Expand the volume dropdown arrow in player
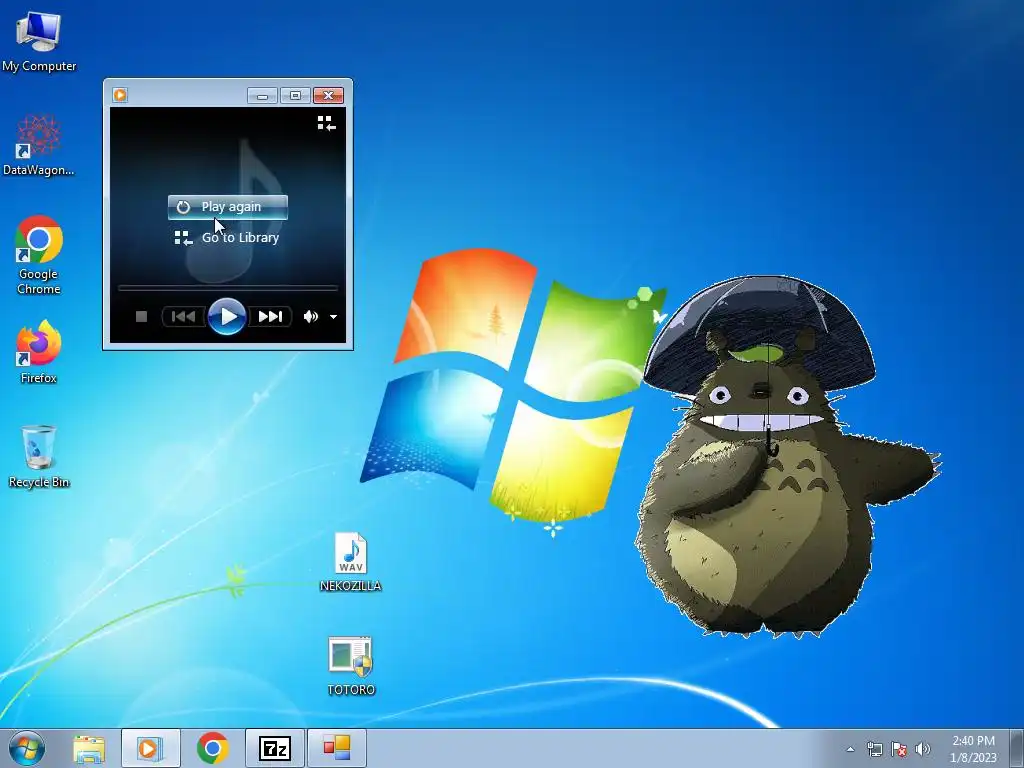1024x768 pixels. 333,317
